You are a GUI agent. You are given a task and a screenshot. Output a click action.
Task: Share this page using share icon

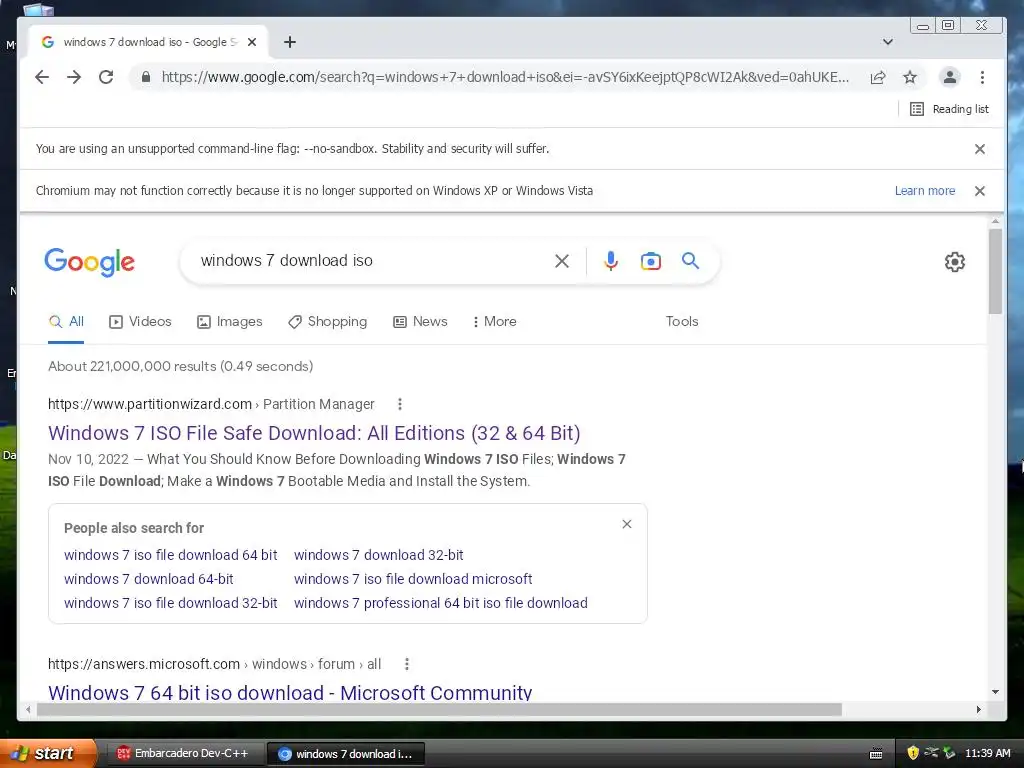coord(878,77)
